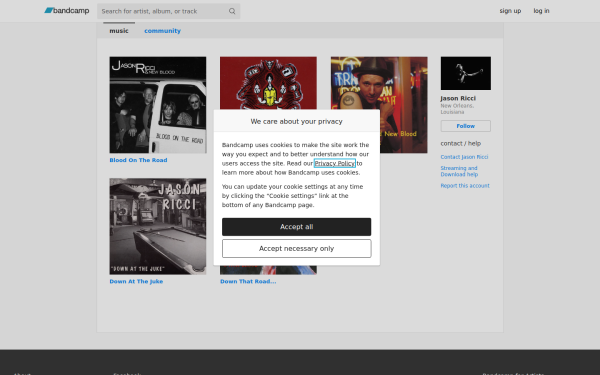
Task: Accept all cookies
Action: point(297,227)
